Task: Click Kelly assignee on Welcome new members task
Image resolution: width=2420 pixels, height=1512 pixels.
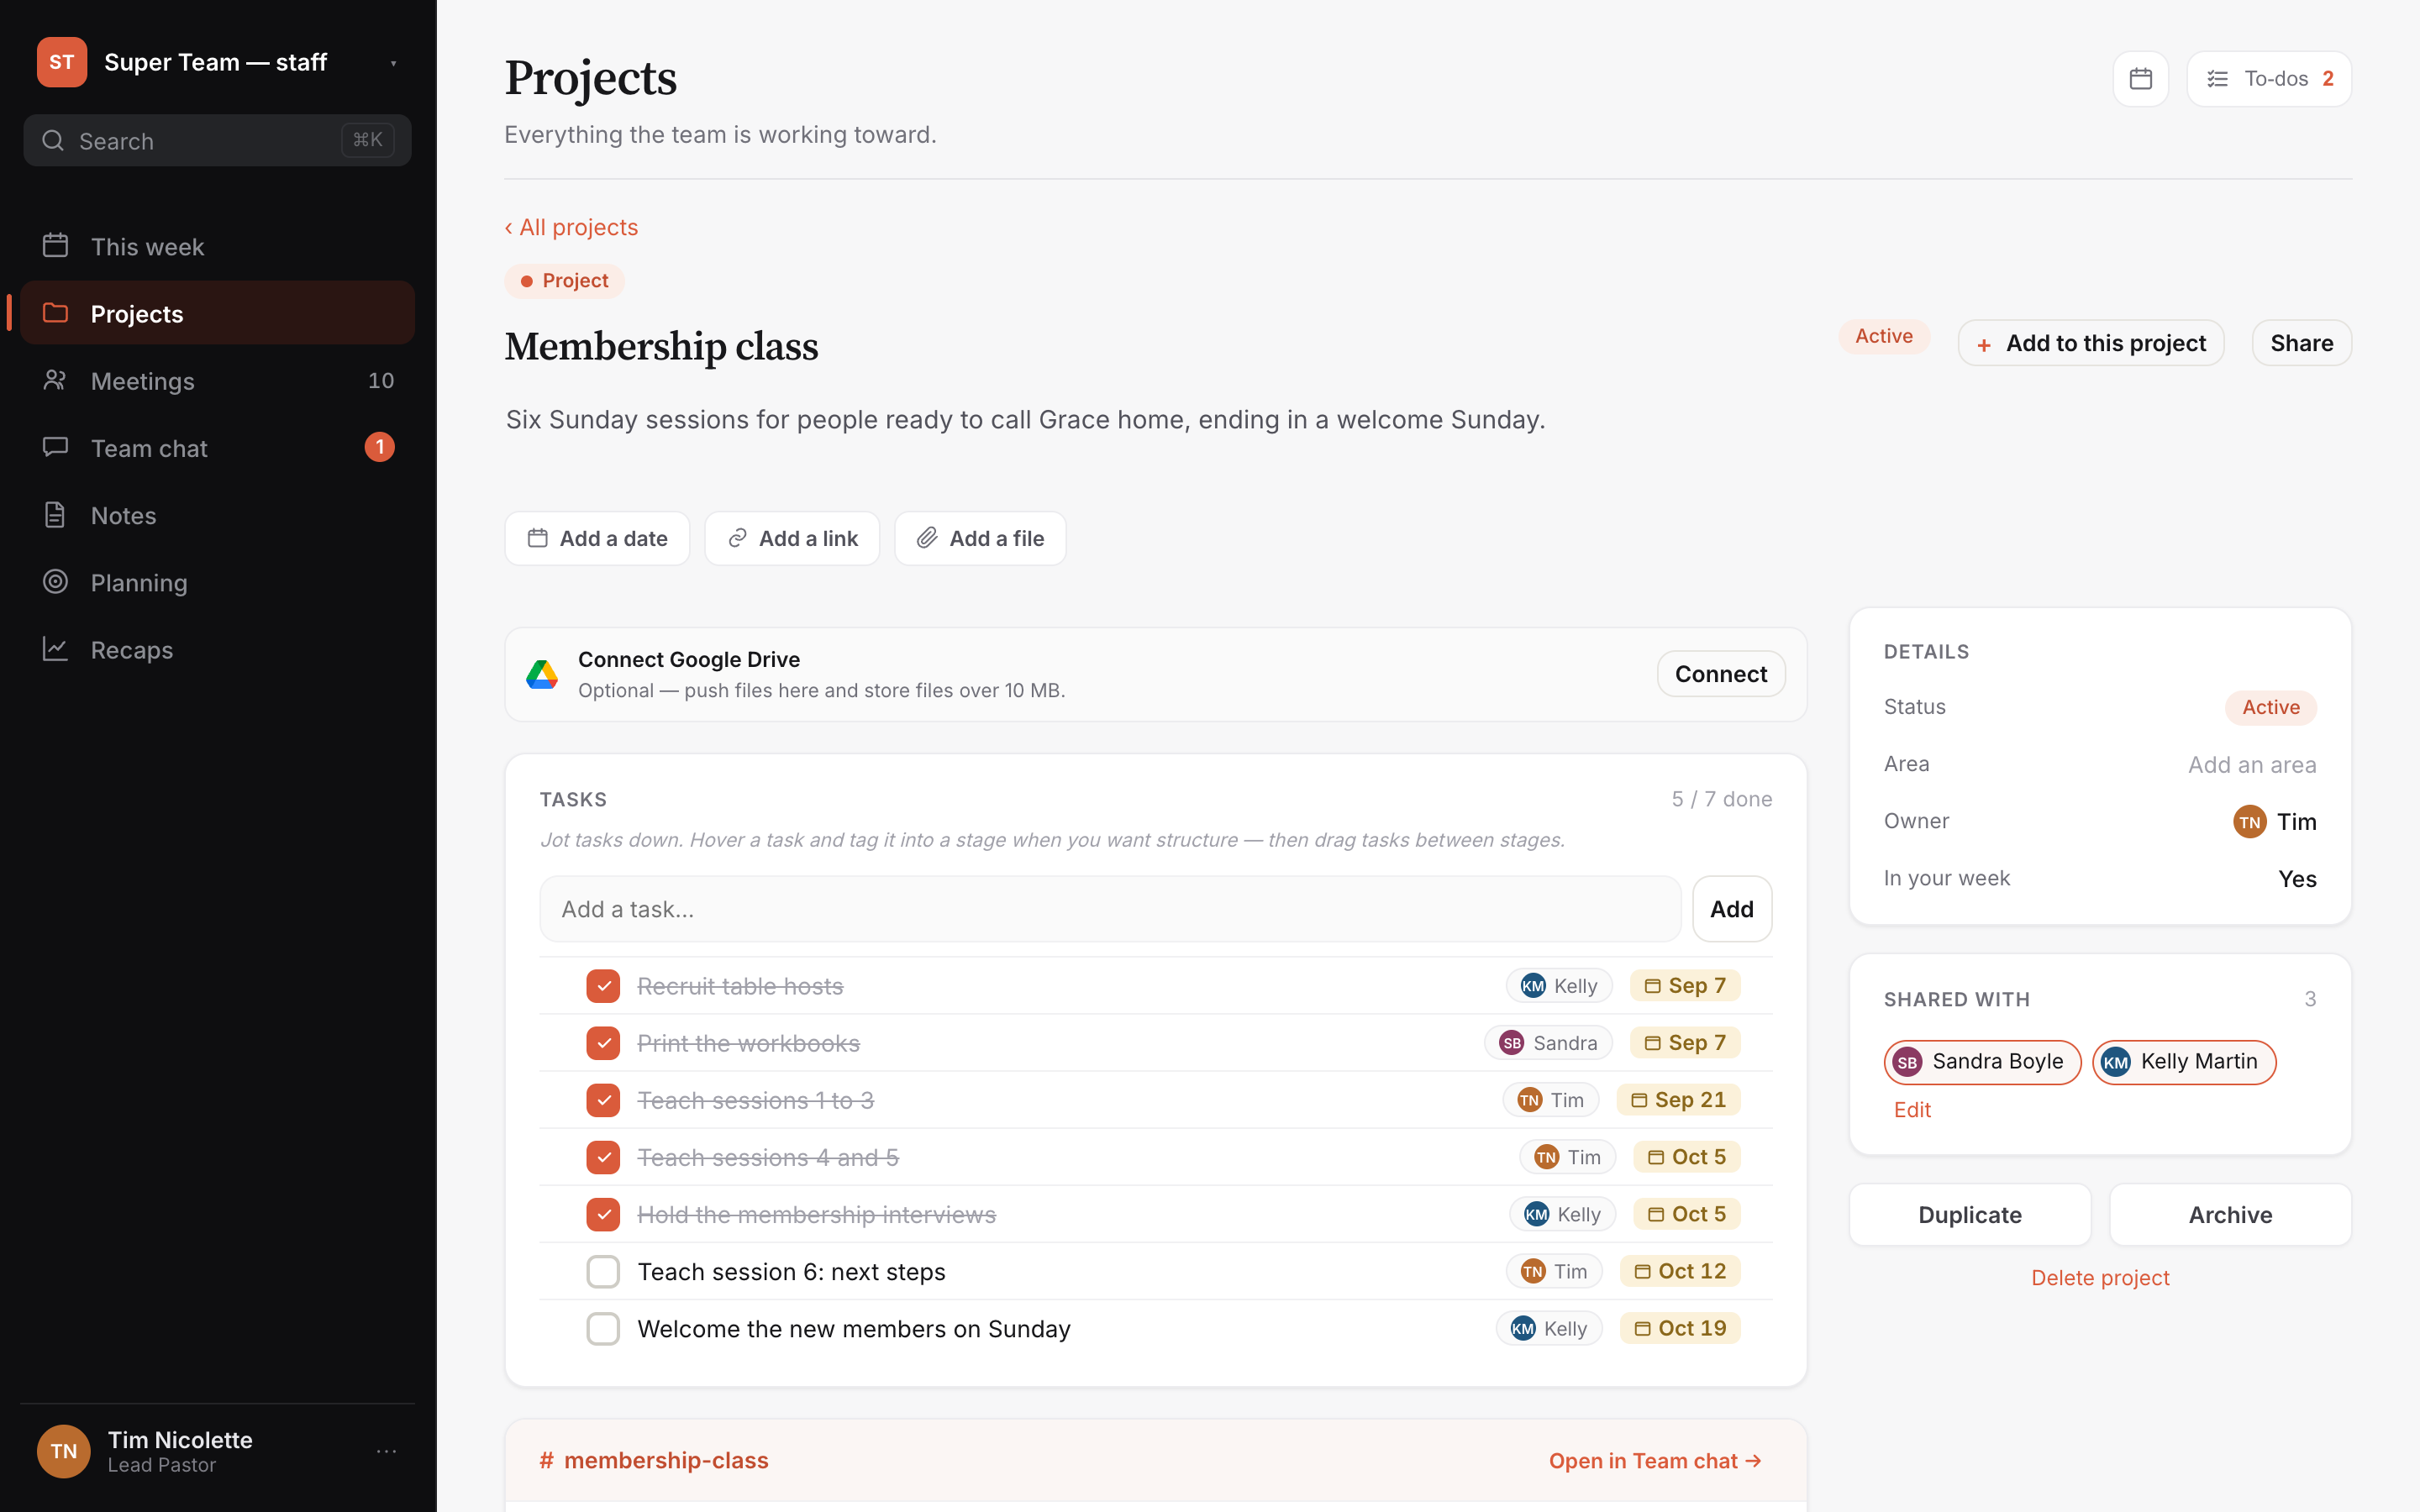Action: tap(1549, 1328)
